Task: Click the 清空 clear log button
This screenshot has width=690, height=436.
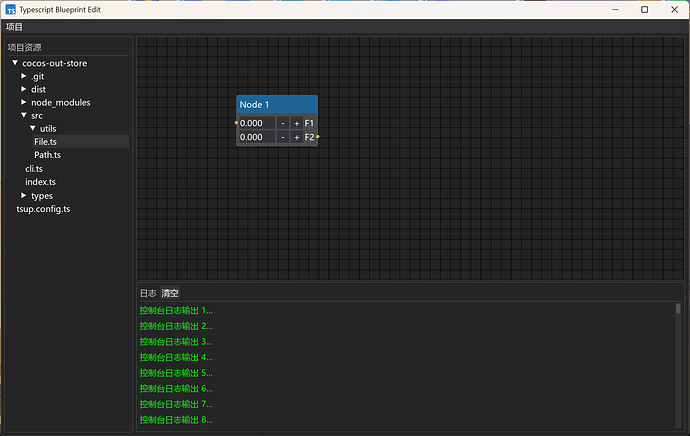Action: pyautogui.click(x=170, y=293)
